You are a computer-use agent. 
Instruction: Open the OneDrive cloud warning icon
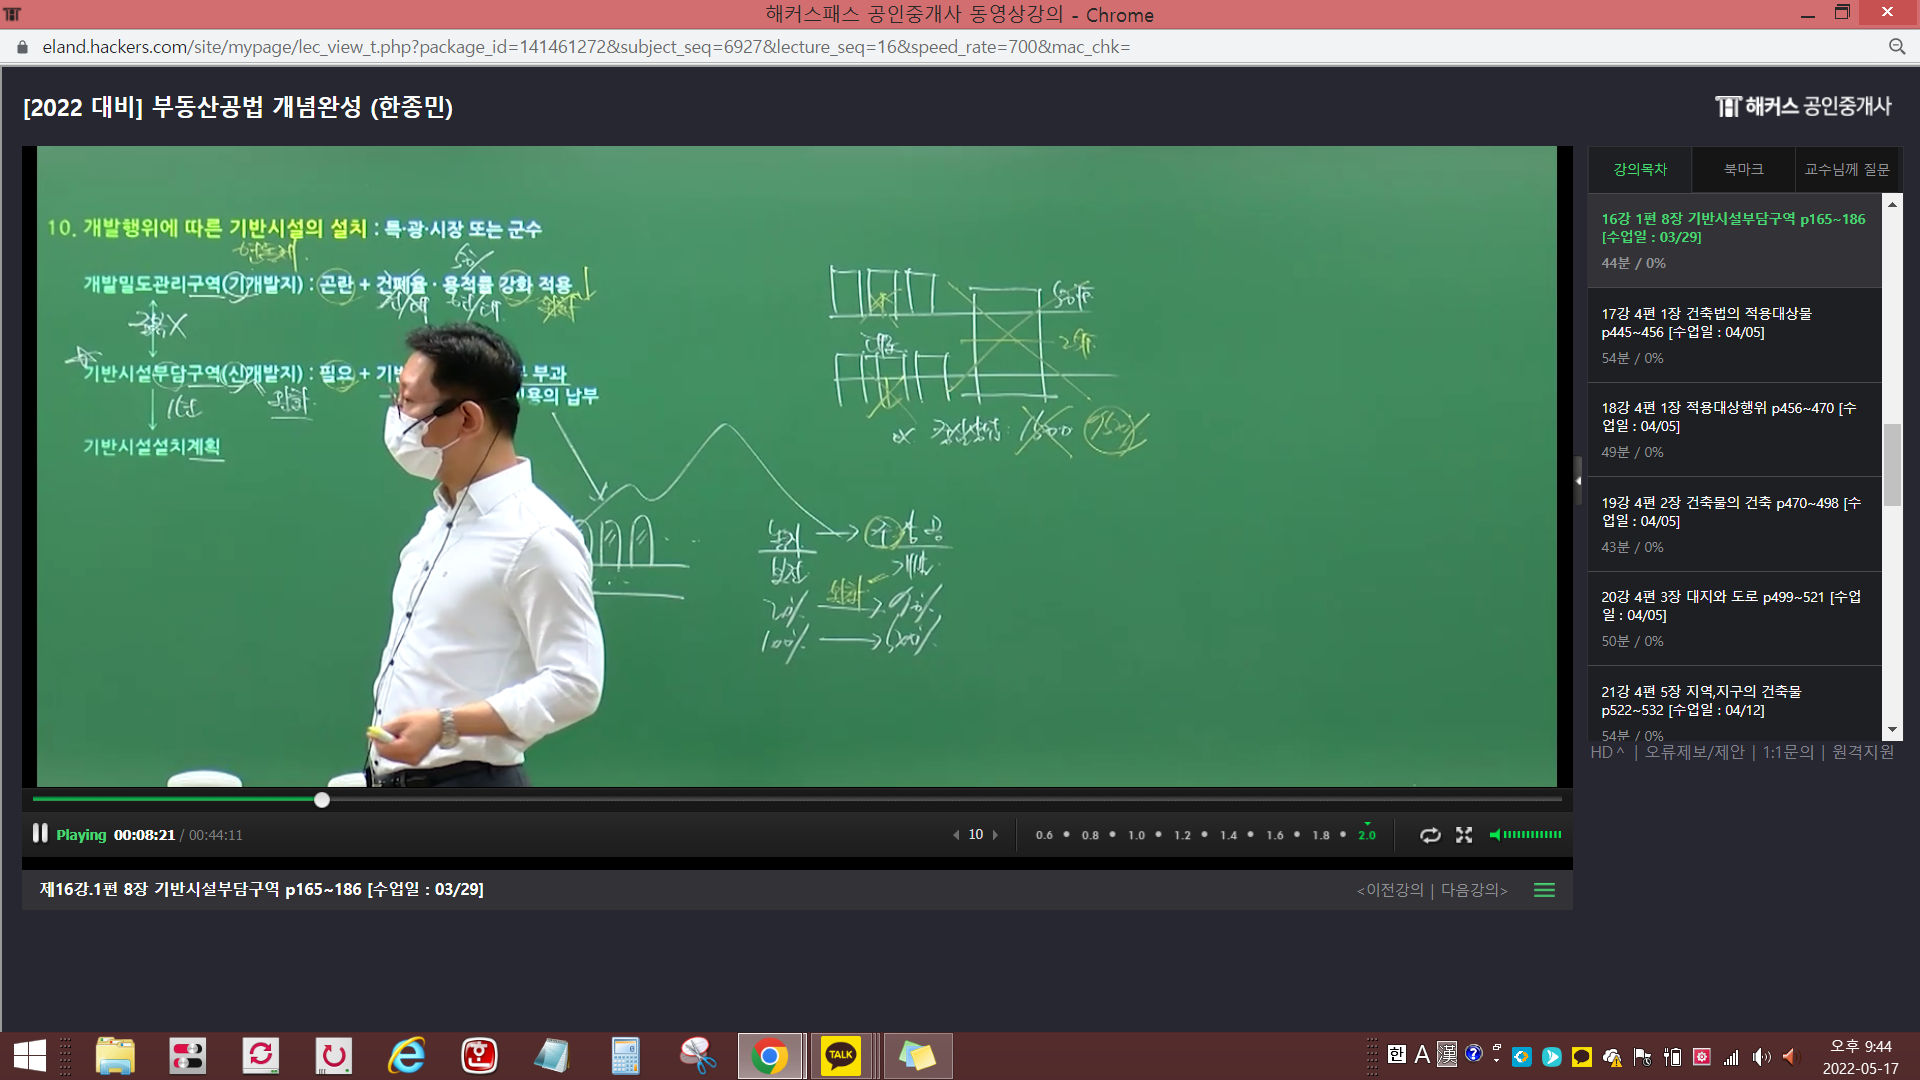[1612, 1057]
